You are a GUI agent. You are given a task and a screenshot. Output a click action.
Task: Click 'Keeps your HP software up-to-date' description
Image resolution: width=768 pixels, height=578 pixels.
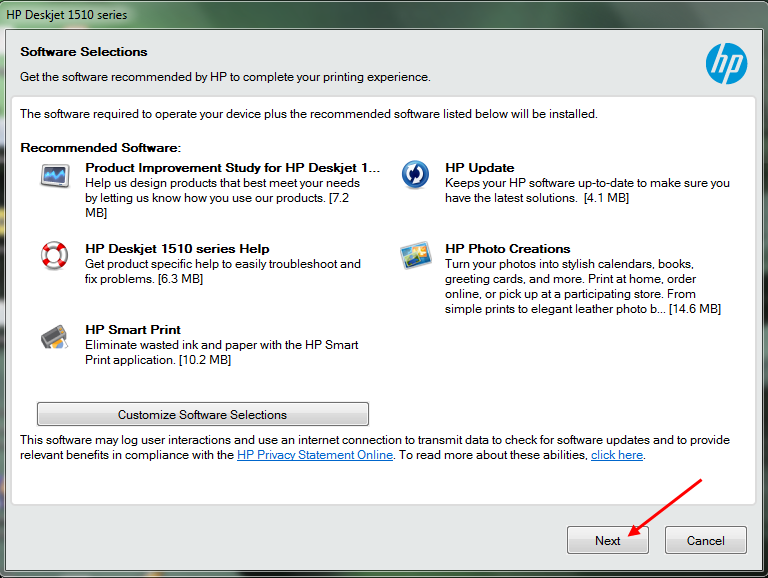point(587,190)
